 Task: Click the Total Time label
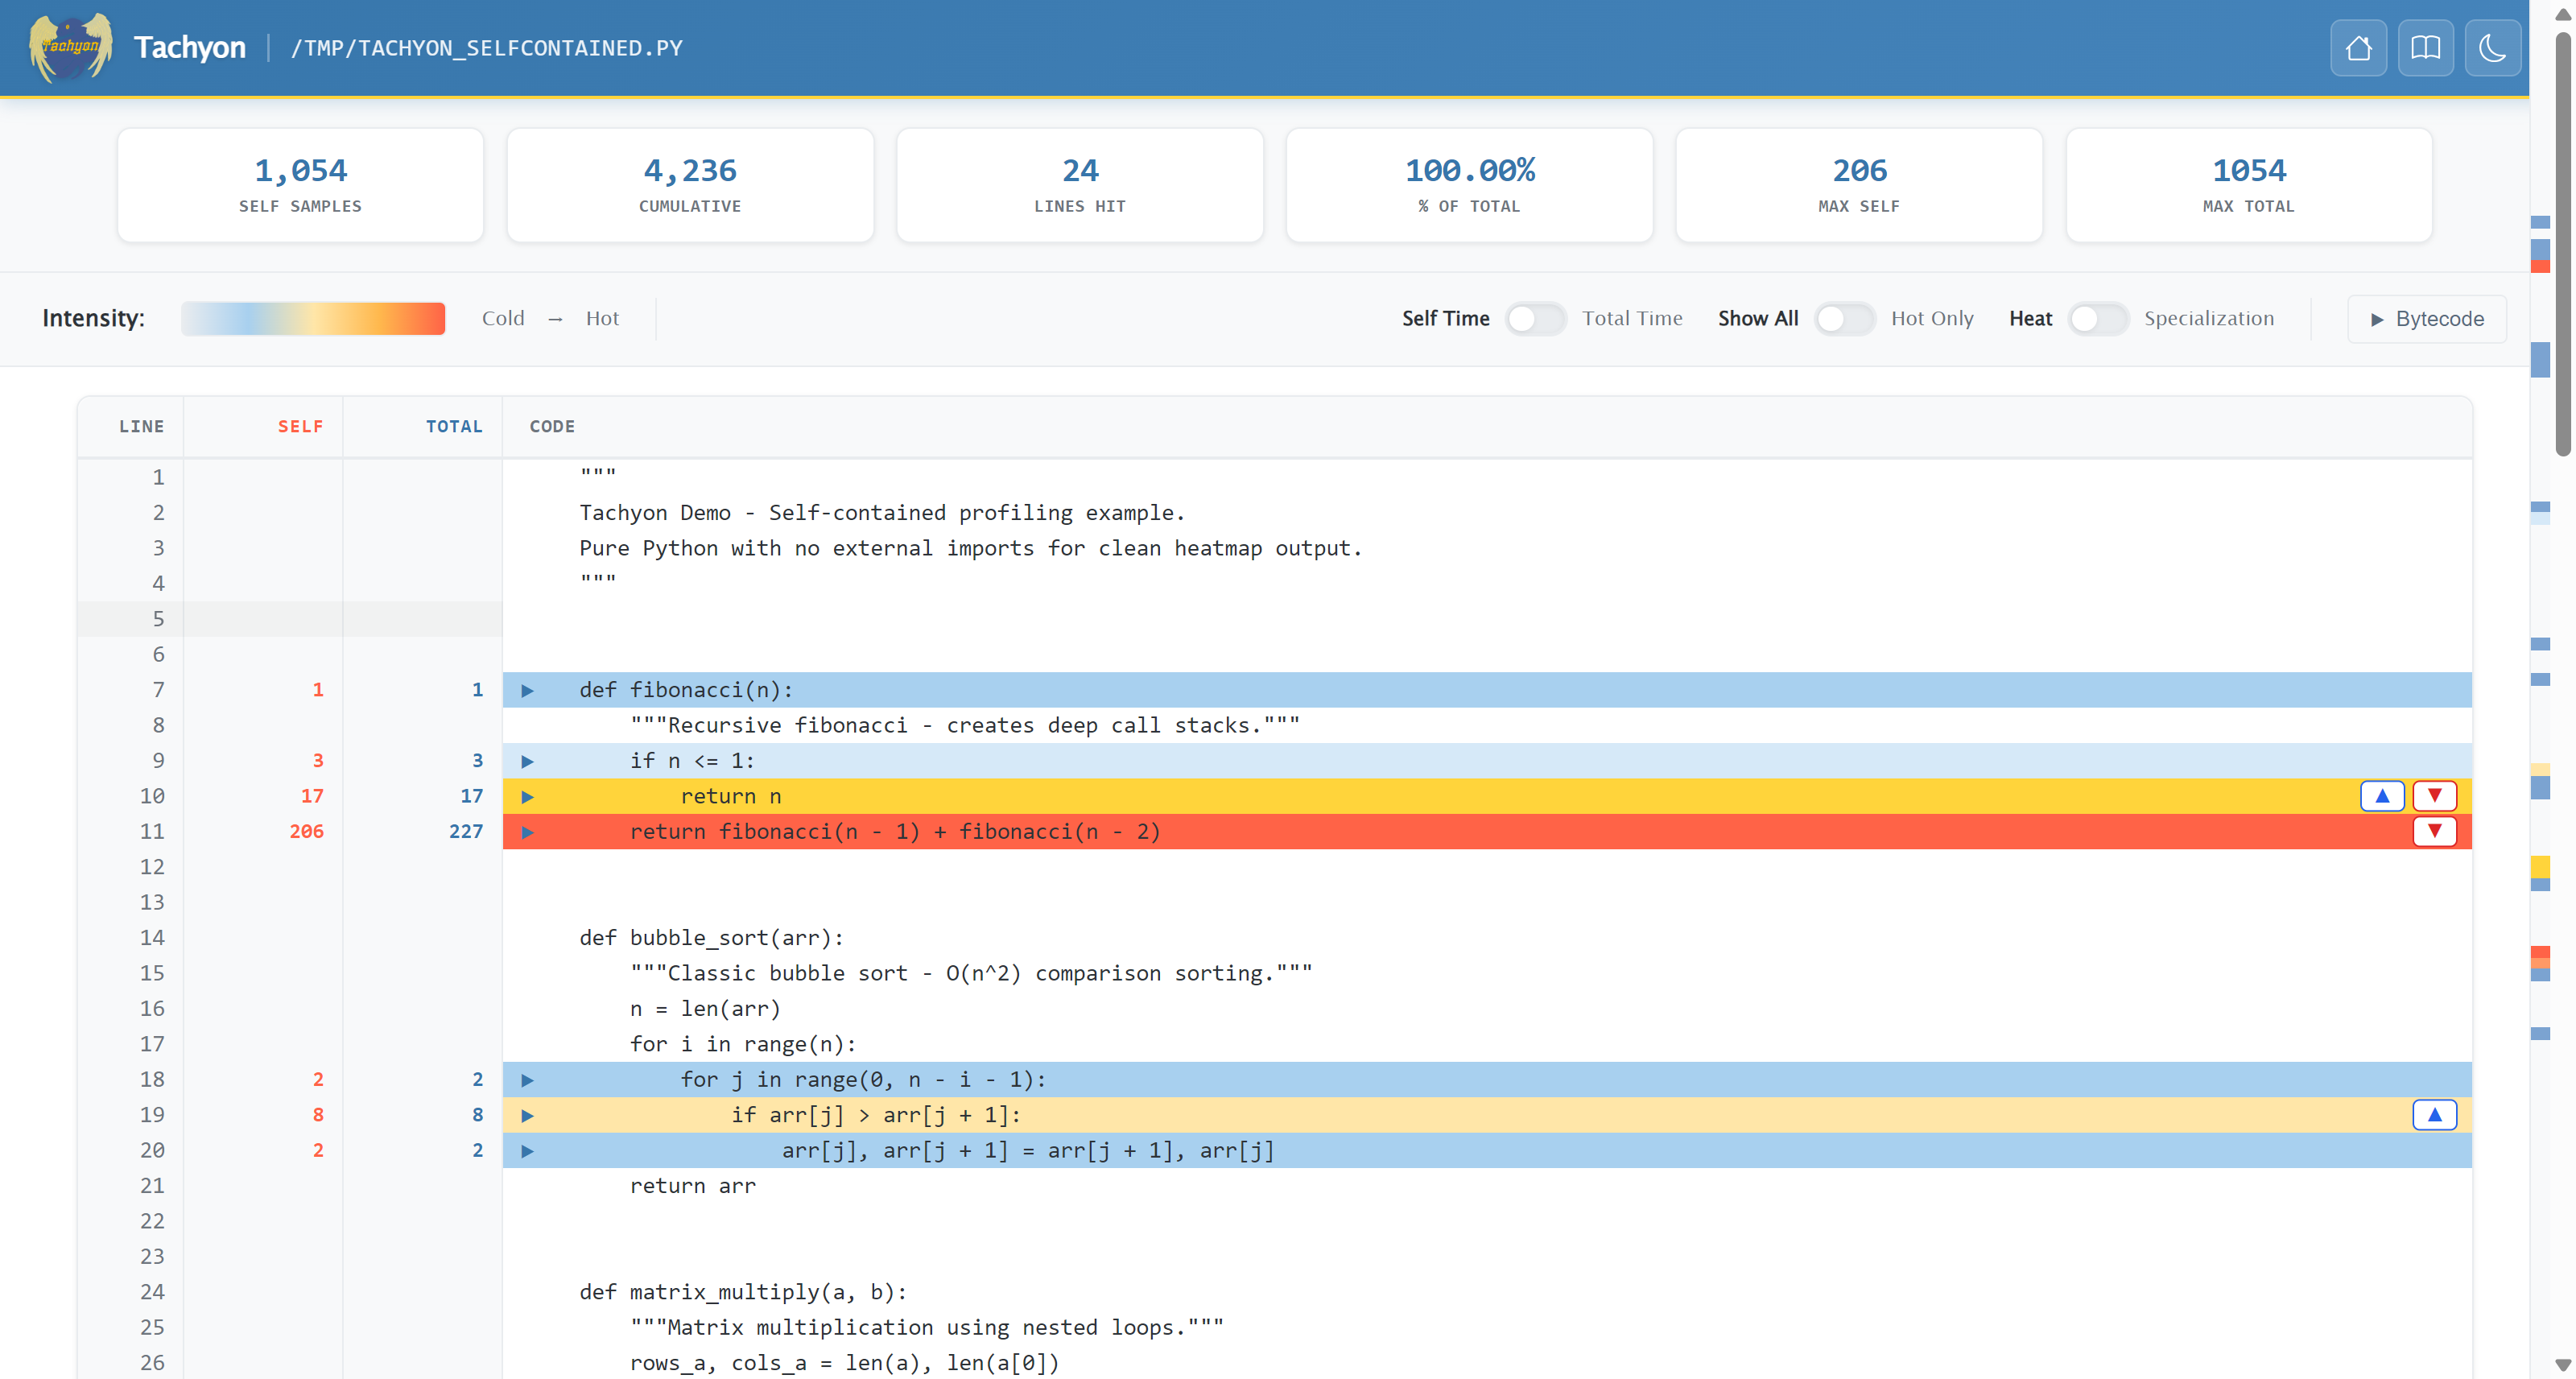tap(1632, 318)
